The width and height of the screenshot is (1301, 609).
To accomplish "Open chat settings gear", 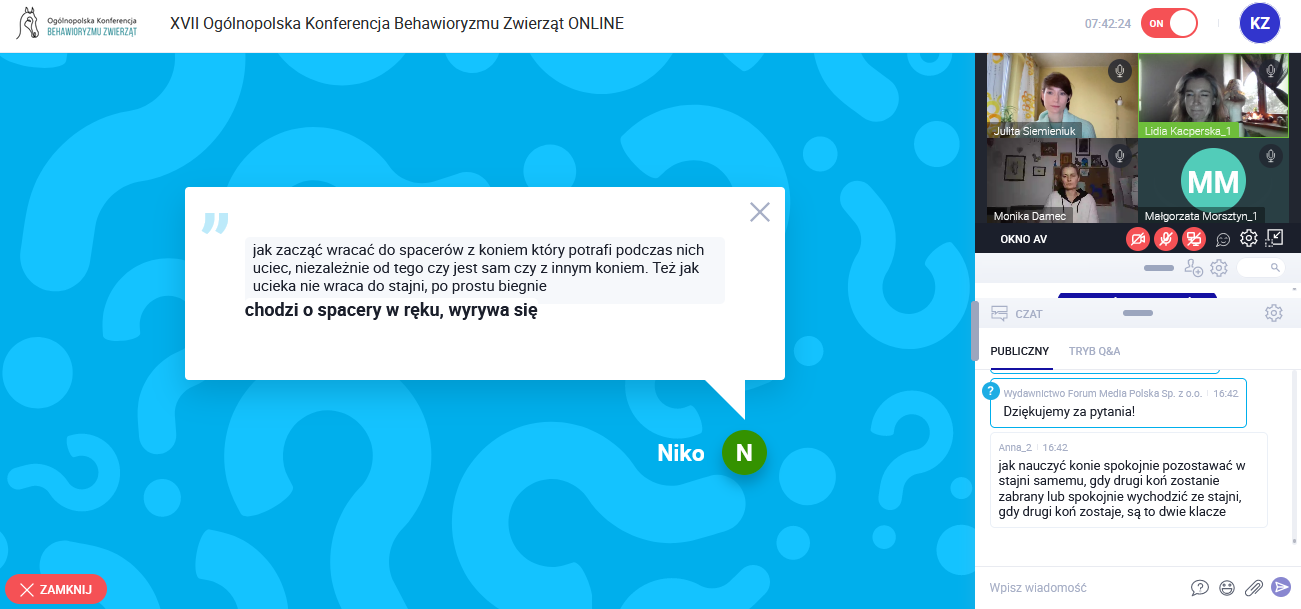I will [1273, 313].
